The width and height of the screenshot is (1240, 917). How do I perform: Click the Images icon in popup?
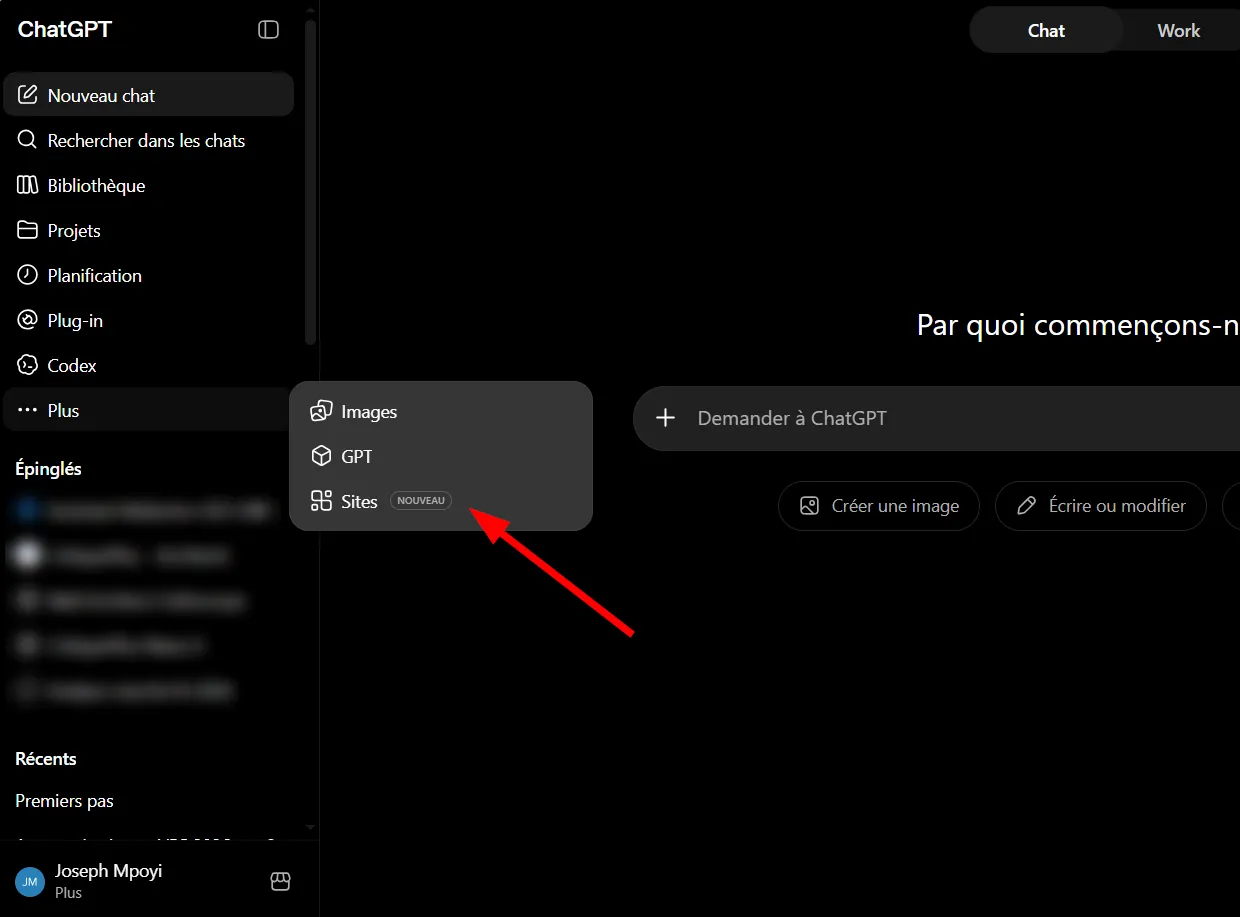pyautogui.click(x=321, y=411)
